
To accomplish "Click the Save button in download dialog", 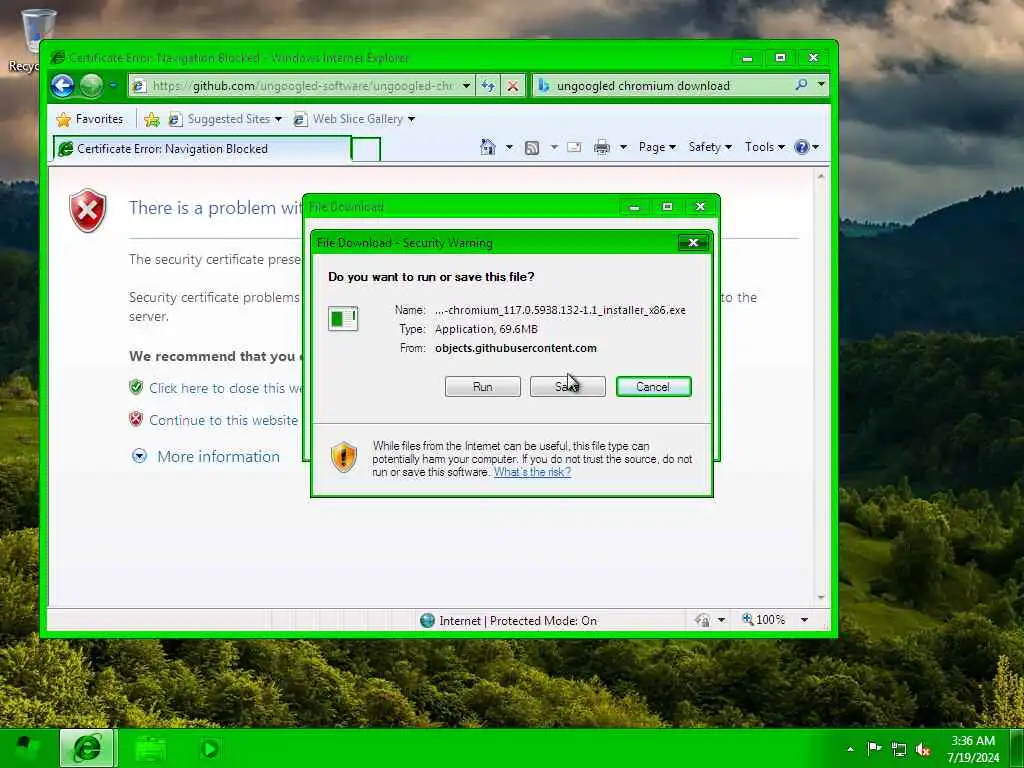I will point(568,387).
